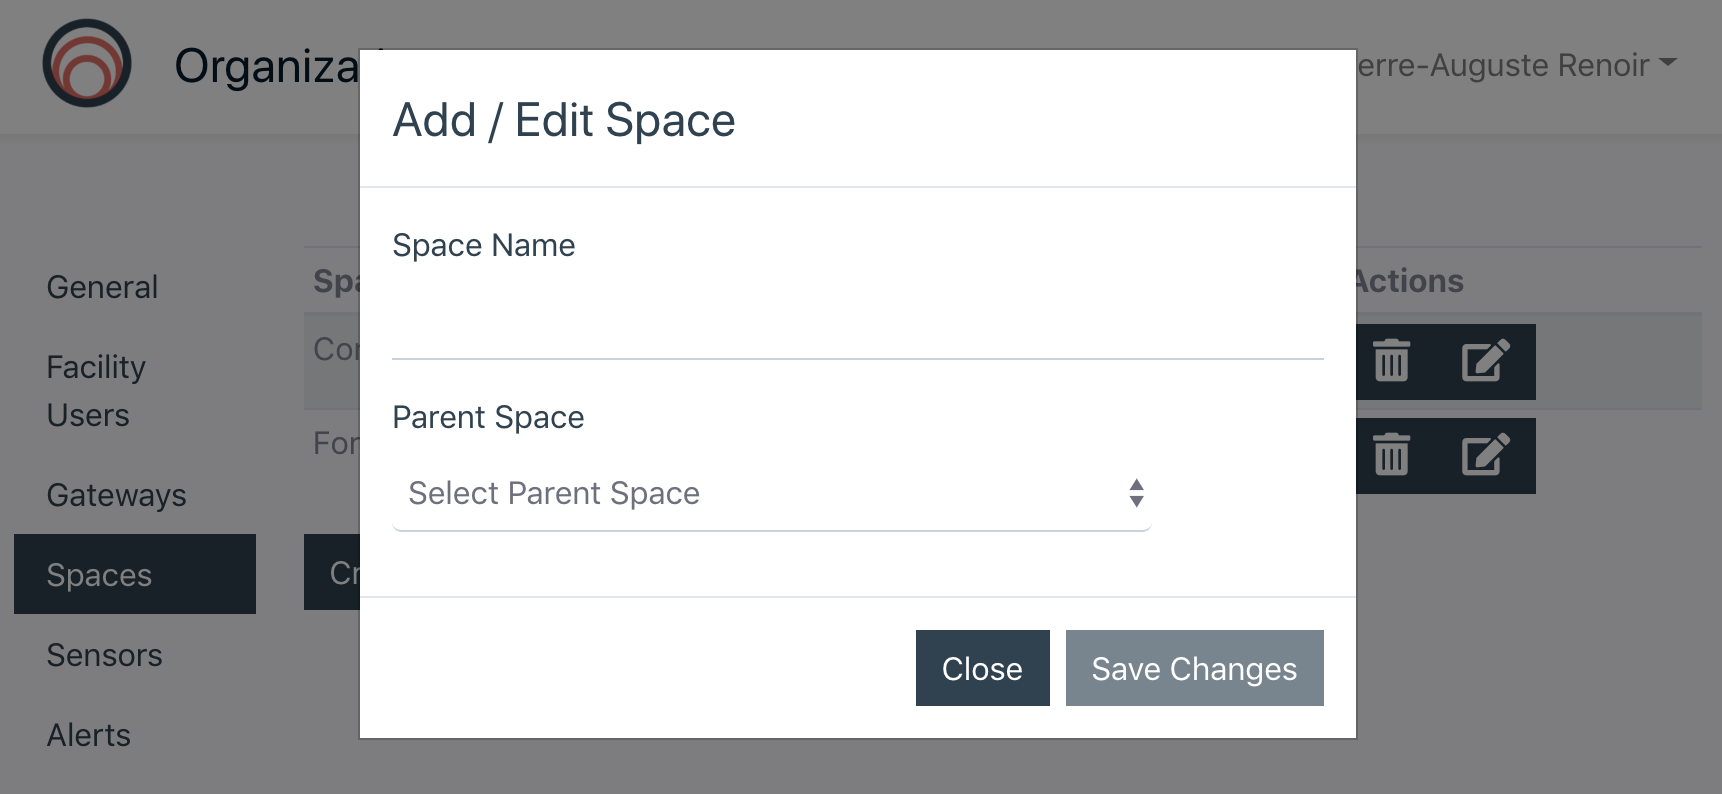Click the Organization header title
The width and height of the screenshot is (1722, 794).
click(267, 66)
